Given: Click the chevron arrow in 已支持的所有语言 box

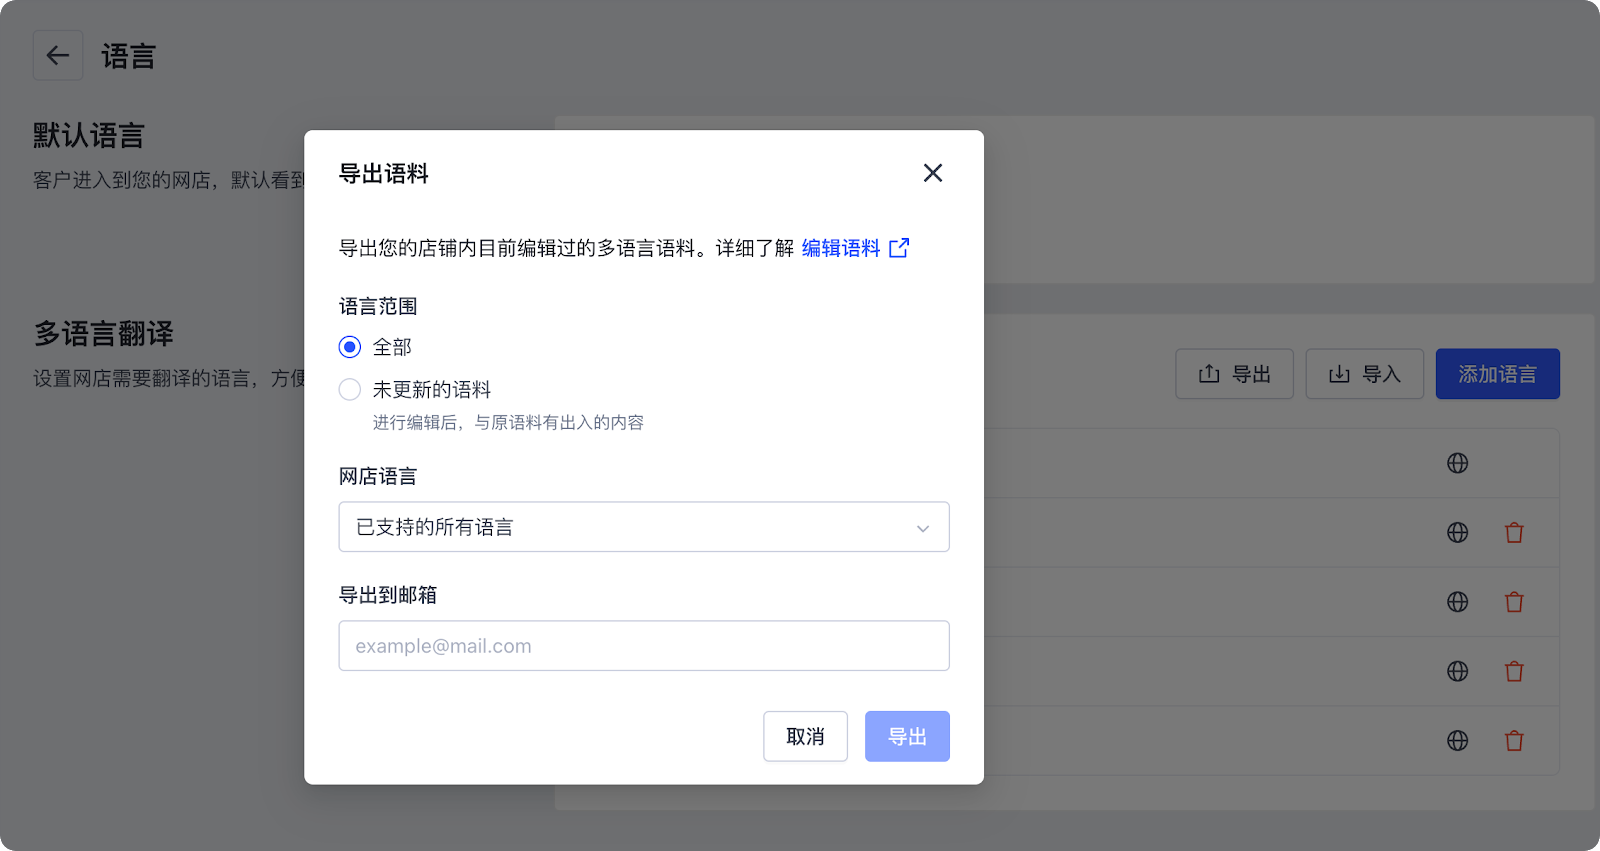Looking at the screenshot, I should coord(922,528).
